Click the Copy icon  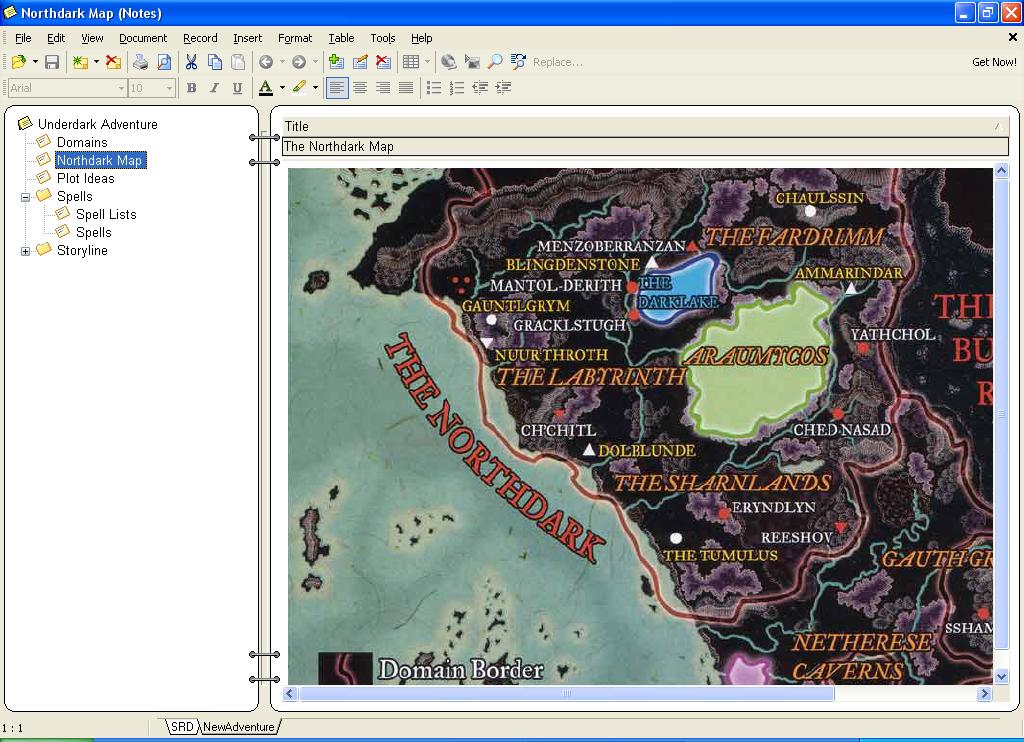tap(215, 62)
